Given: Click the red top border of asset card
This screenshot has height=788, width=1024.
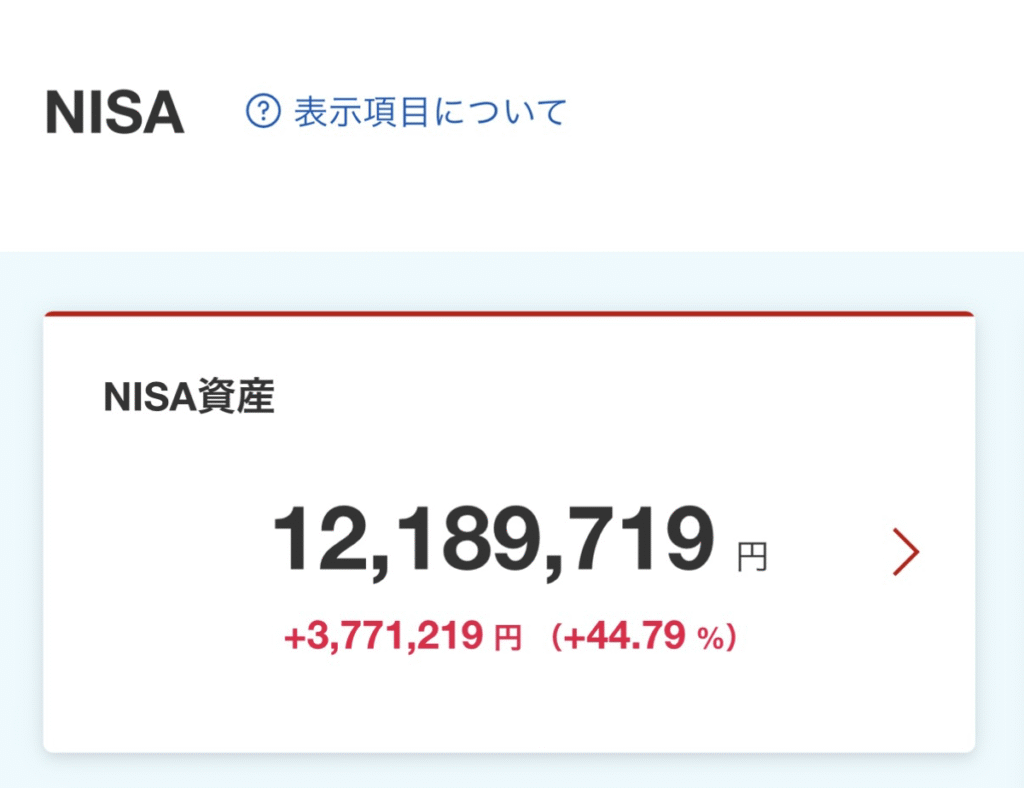Looking at the screenshot, I should click(x=508, y=313).
